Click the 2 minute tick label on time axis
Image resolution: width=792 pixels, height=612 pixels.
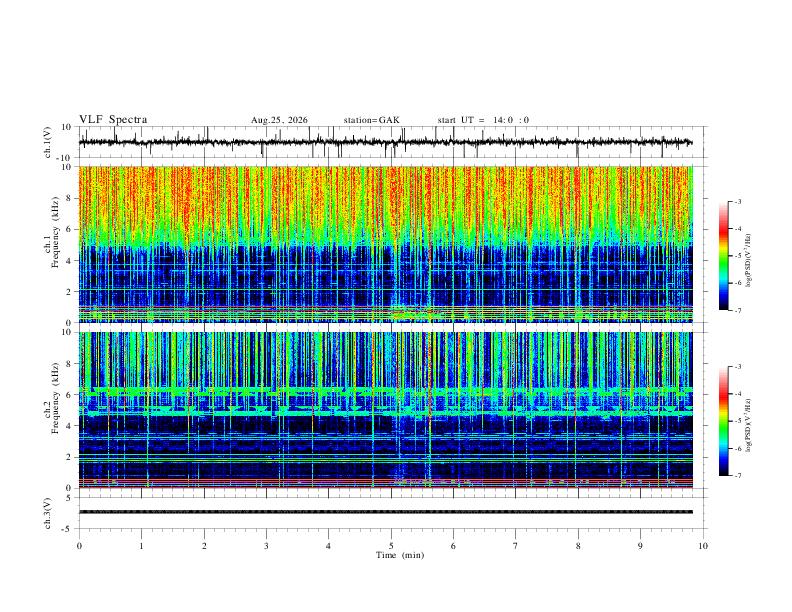pyautogui.click(x=204, y=546)
